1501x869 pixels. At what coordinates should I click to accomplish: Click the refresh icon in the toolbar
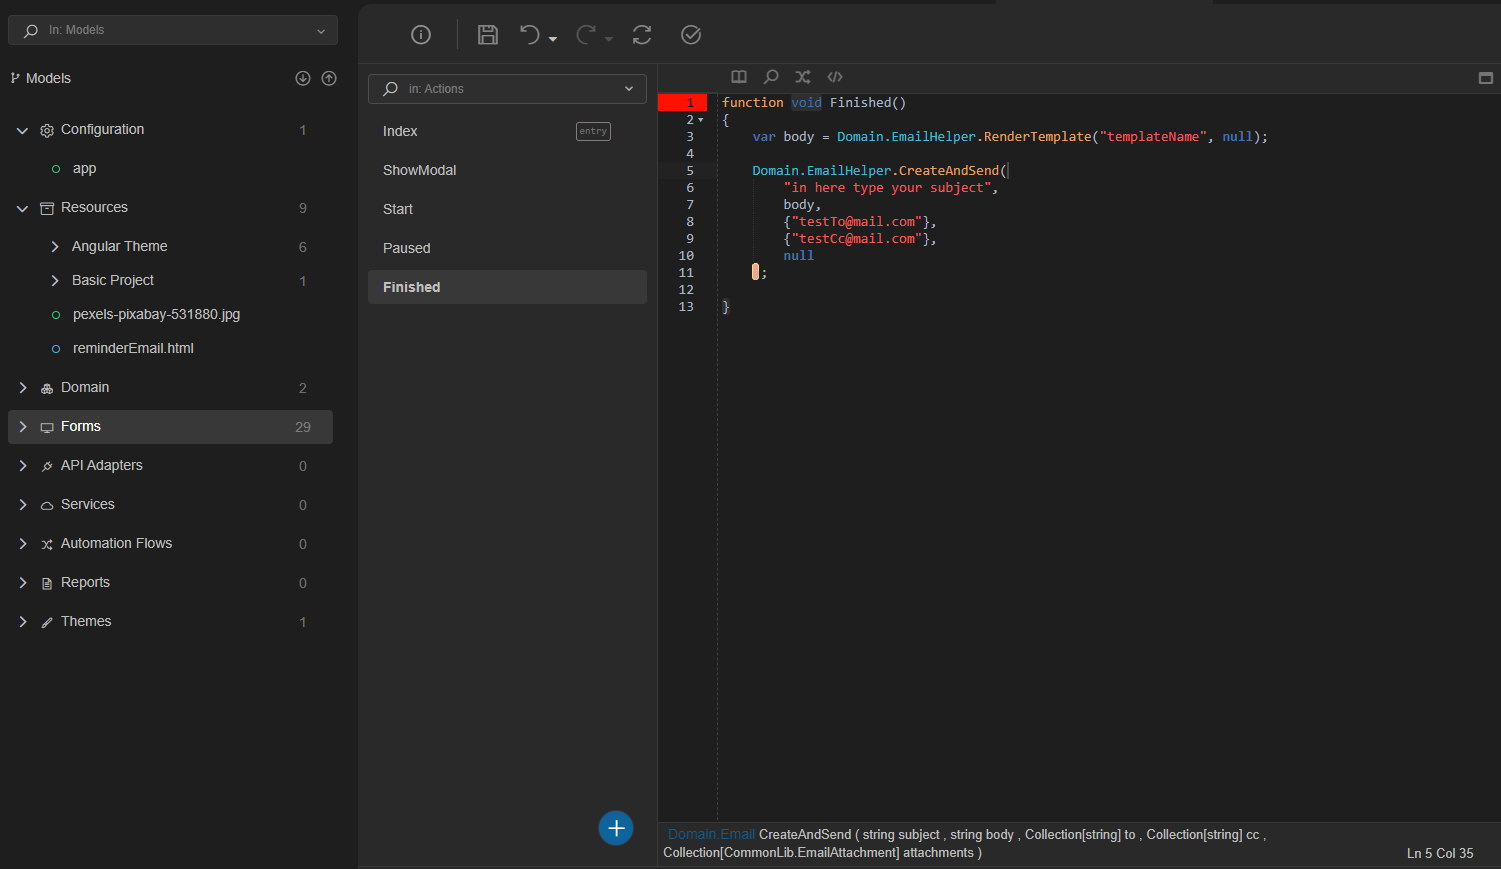coord(641,35)
